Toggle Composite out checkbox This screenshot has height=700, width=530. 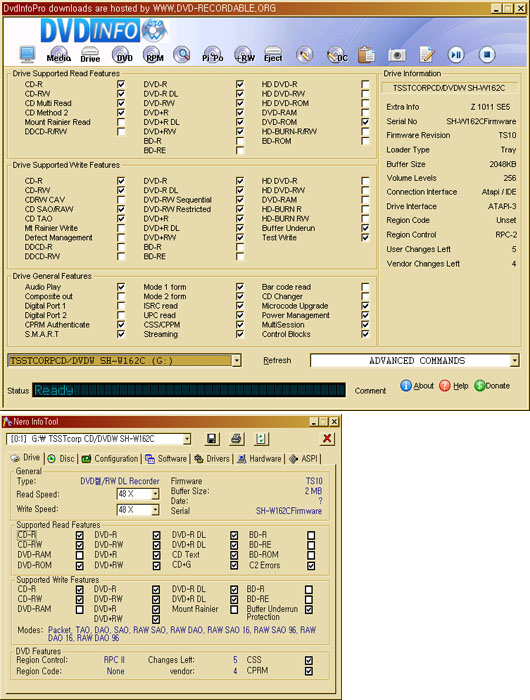pos(121,296)
